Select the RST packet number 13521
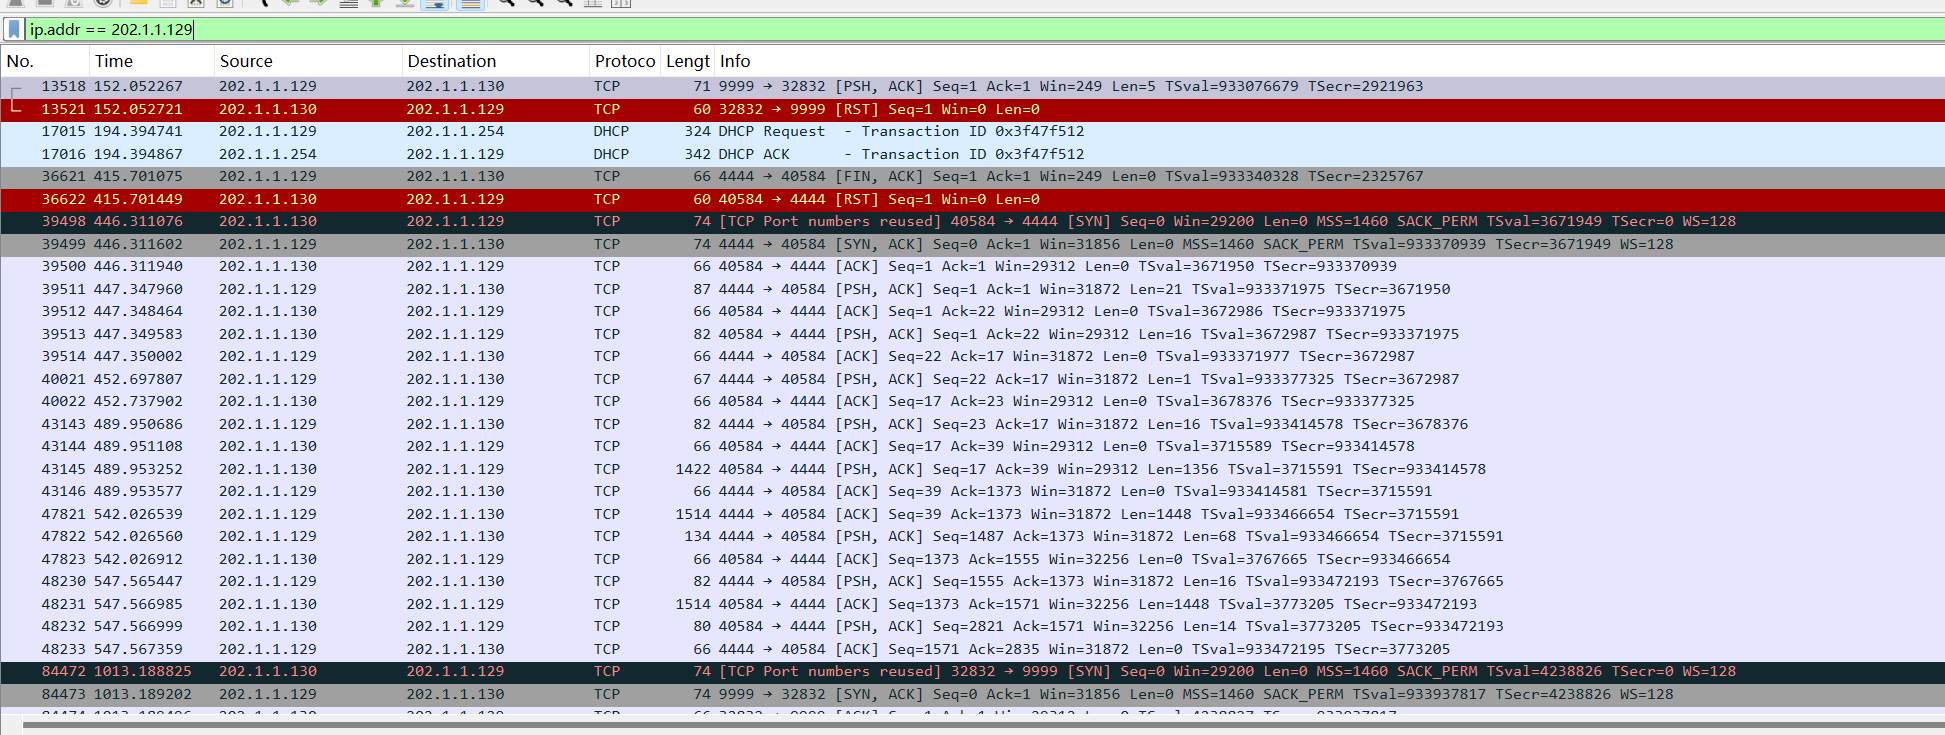Viewport: 1945px width, 735px height. point(972,109)
